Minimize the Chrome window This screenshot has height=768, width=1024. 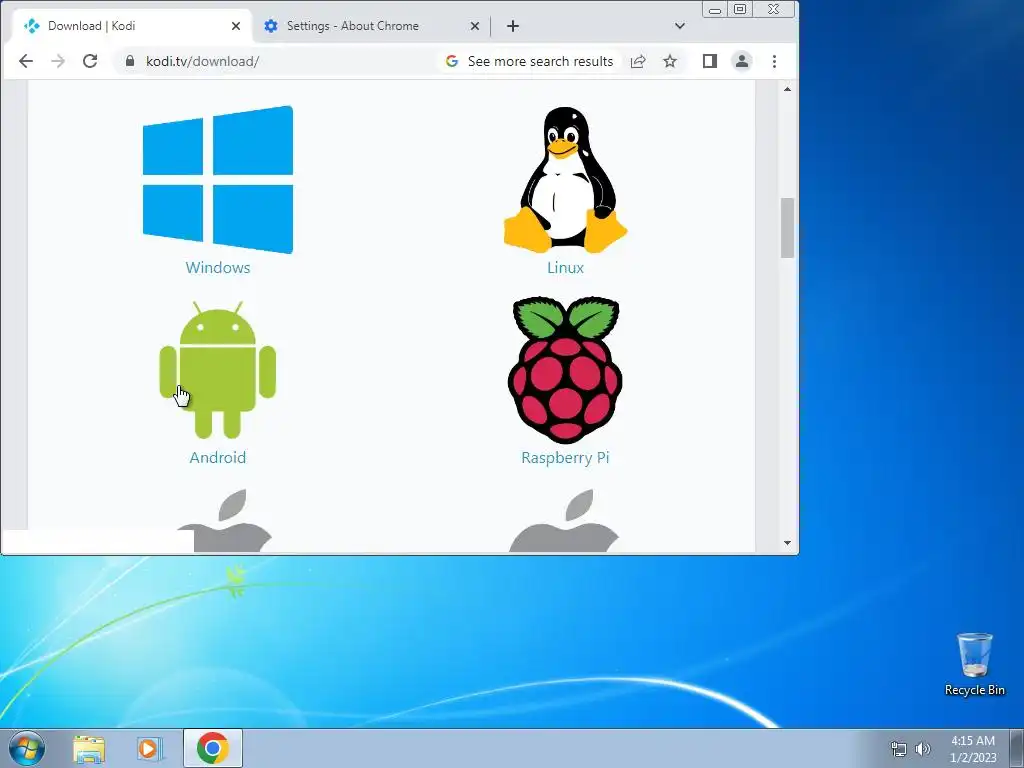click(x=715, y=9)
